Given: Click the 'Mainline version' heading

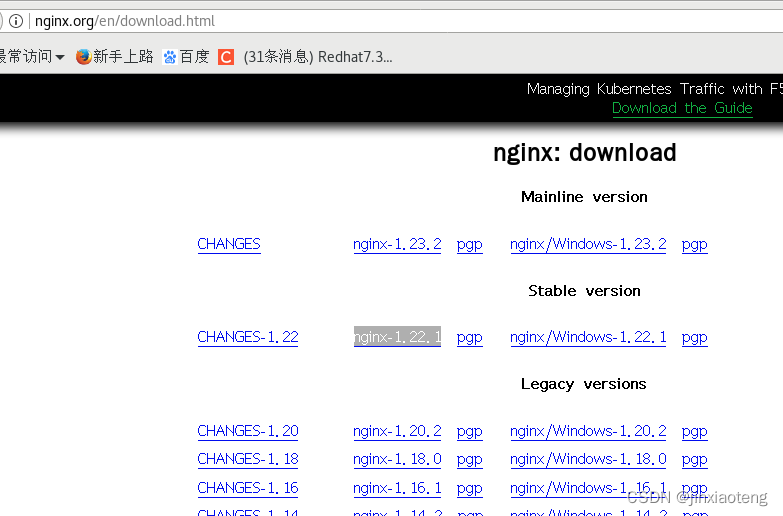Looking at the screenshot, I should [584, 197].
